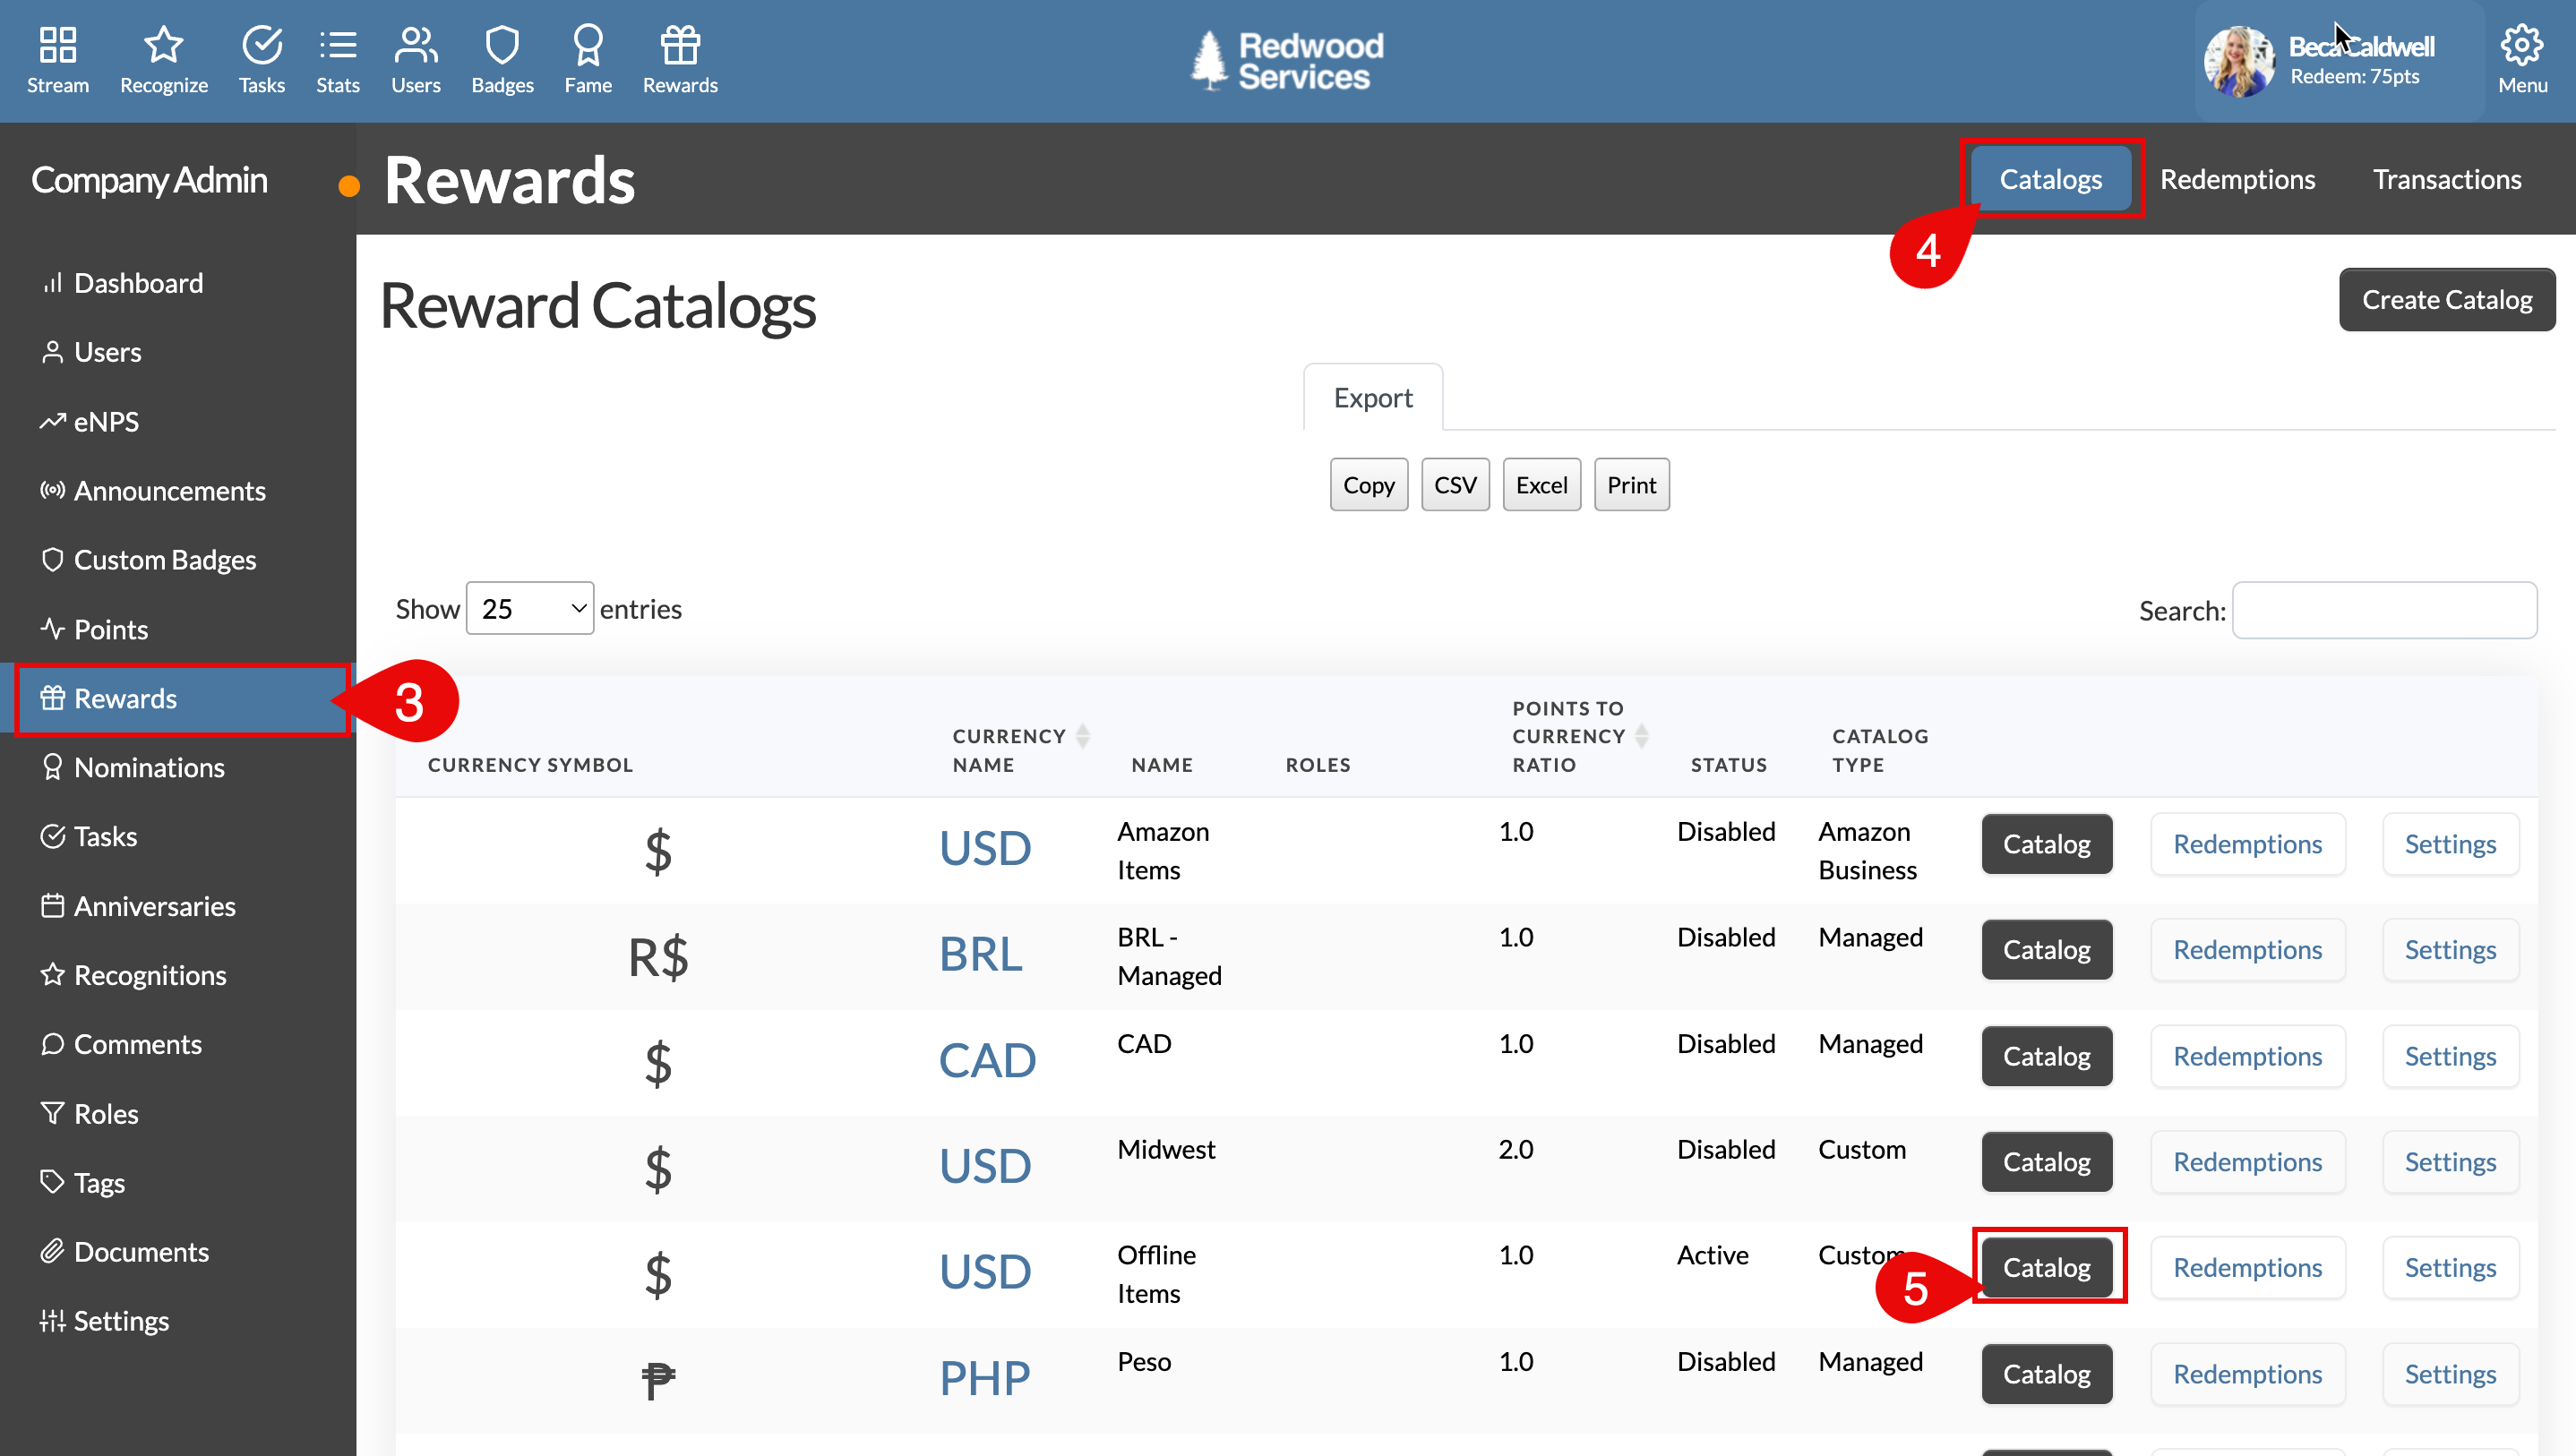This screenshot has height=1456, width=2576.
Task: Open the Badges shield icon
Action: click(x=502, y=46)
